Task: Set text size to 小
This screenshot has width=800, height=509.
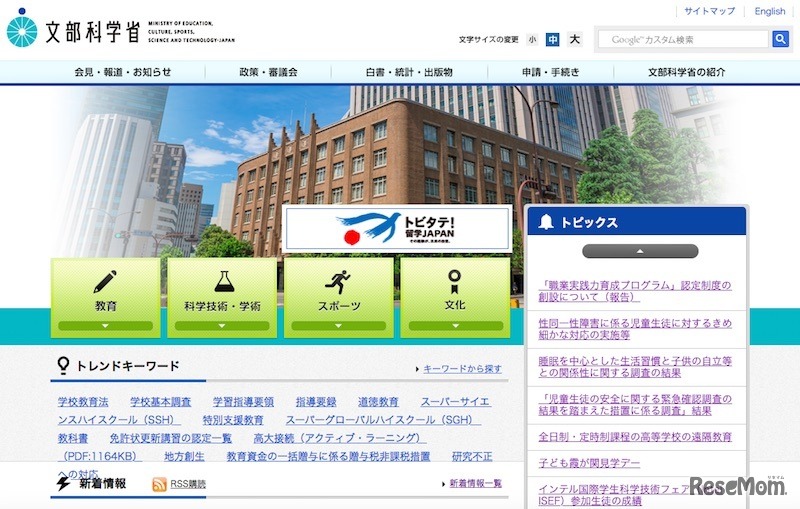Action: [x=532, y=39]
